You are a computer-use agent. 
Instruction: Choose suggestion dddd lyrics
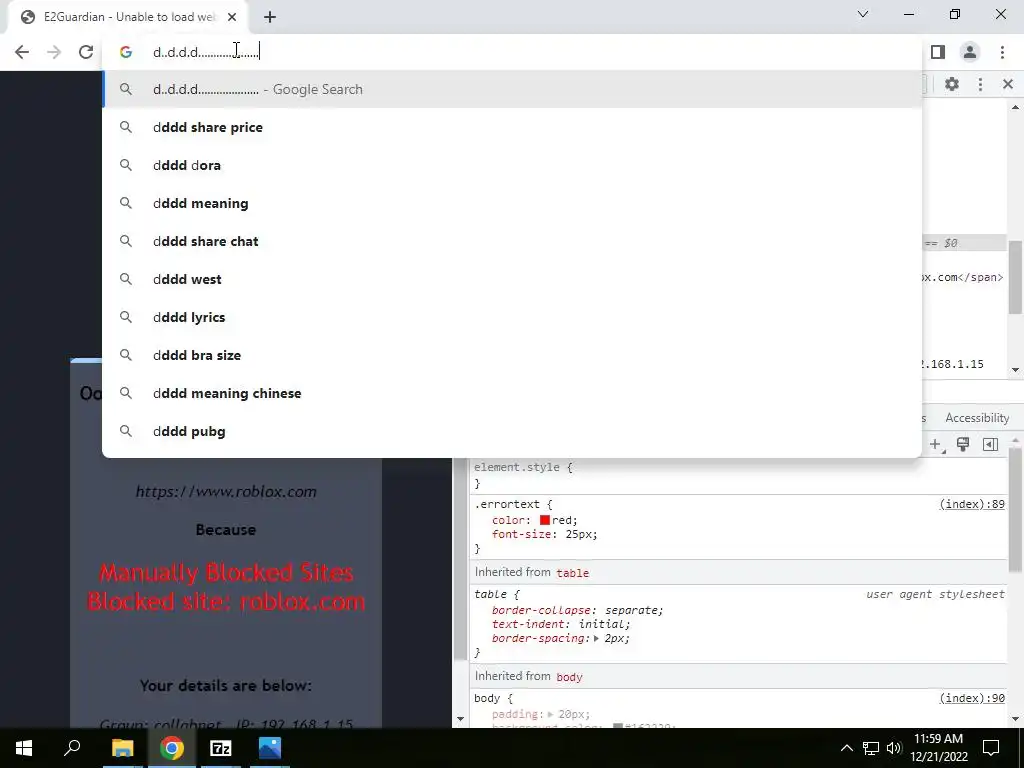[512, 317]
